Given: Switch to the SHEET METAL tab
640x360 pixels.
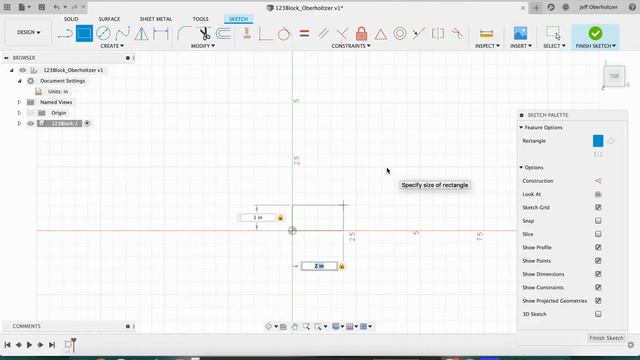Looking at the screenshot, I should (156, 19).
